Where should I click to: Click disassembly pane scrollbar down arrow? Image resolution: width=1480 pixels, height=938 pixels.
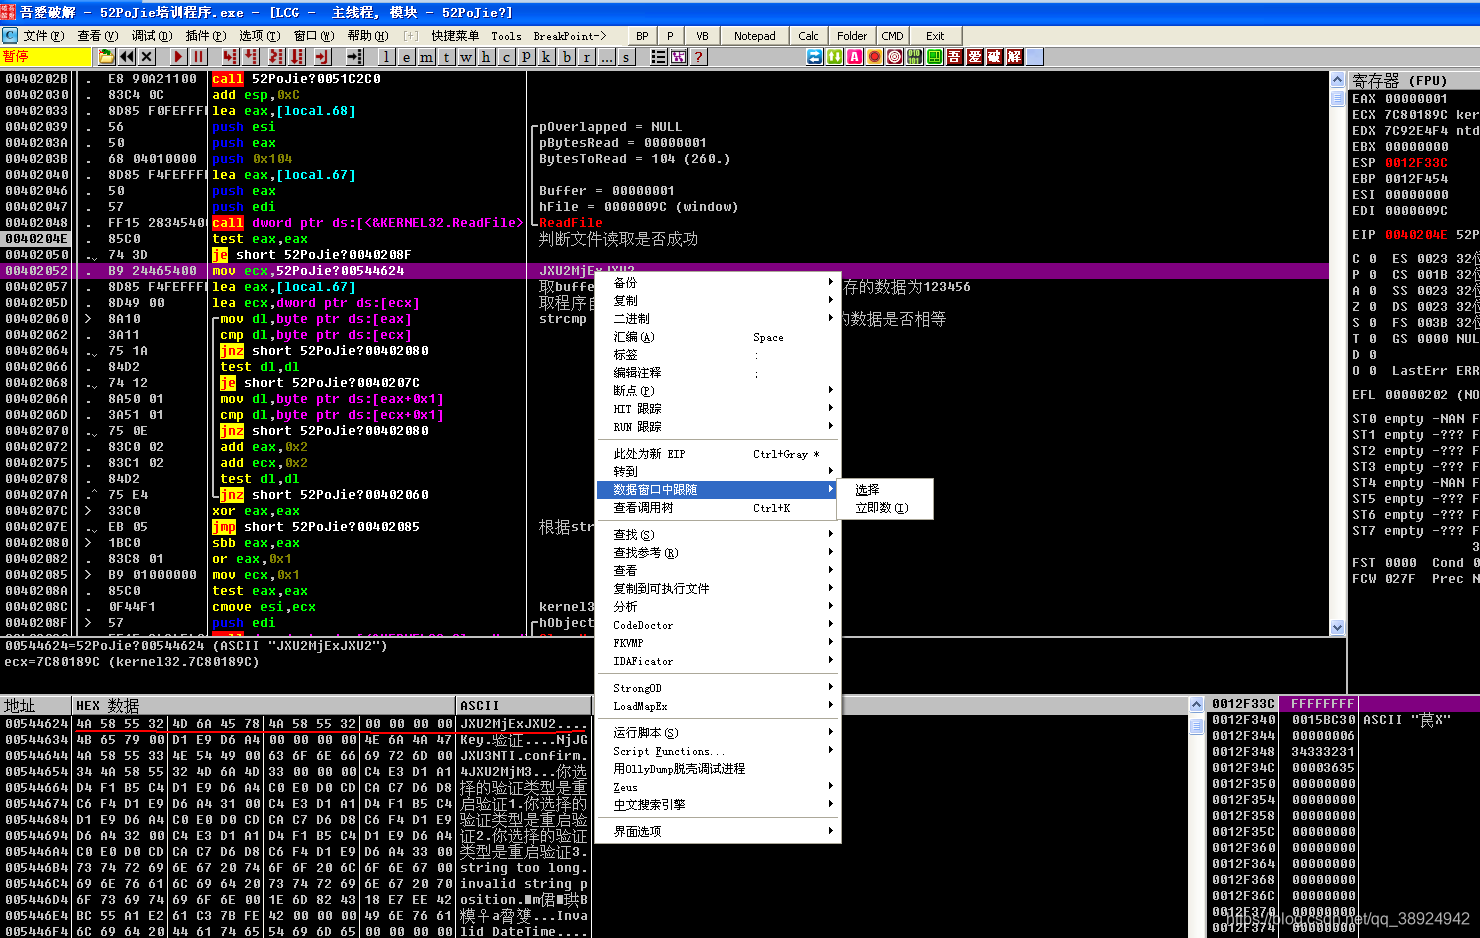pyautogui.click(x=1338, y=627)
